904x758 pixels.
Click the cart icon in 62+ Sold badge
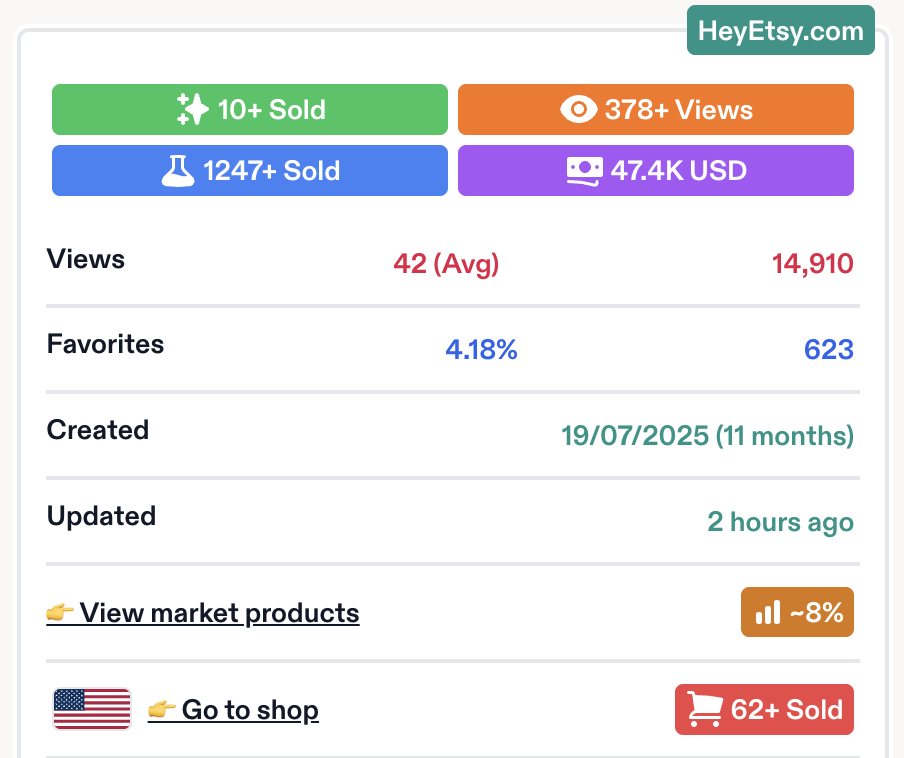(705, 710)
